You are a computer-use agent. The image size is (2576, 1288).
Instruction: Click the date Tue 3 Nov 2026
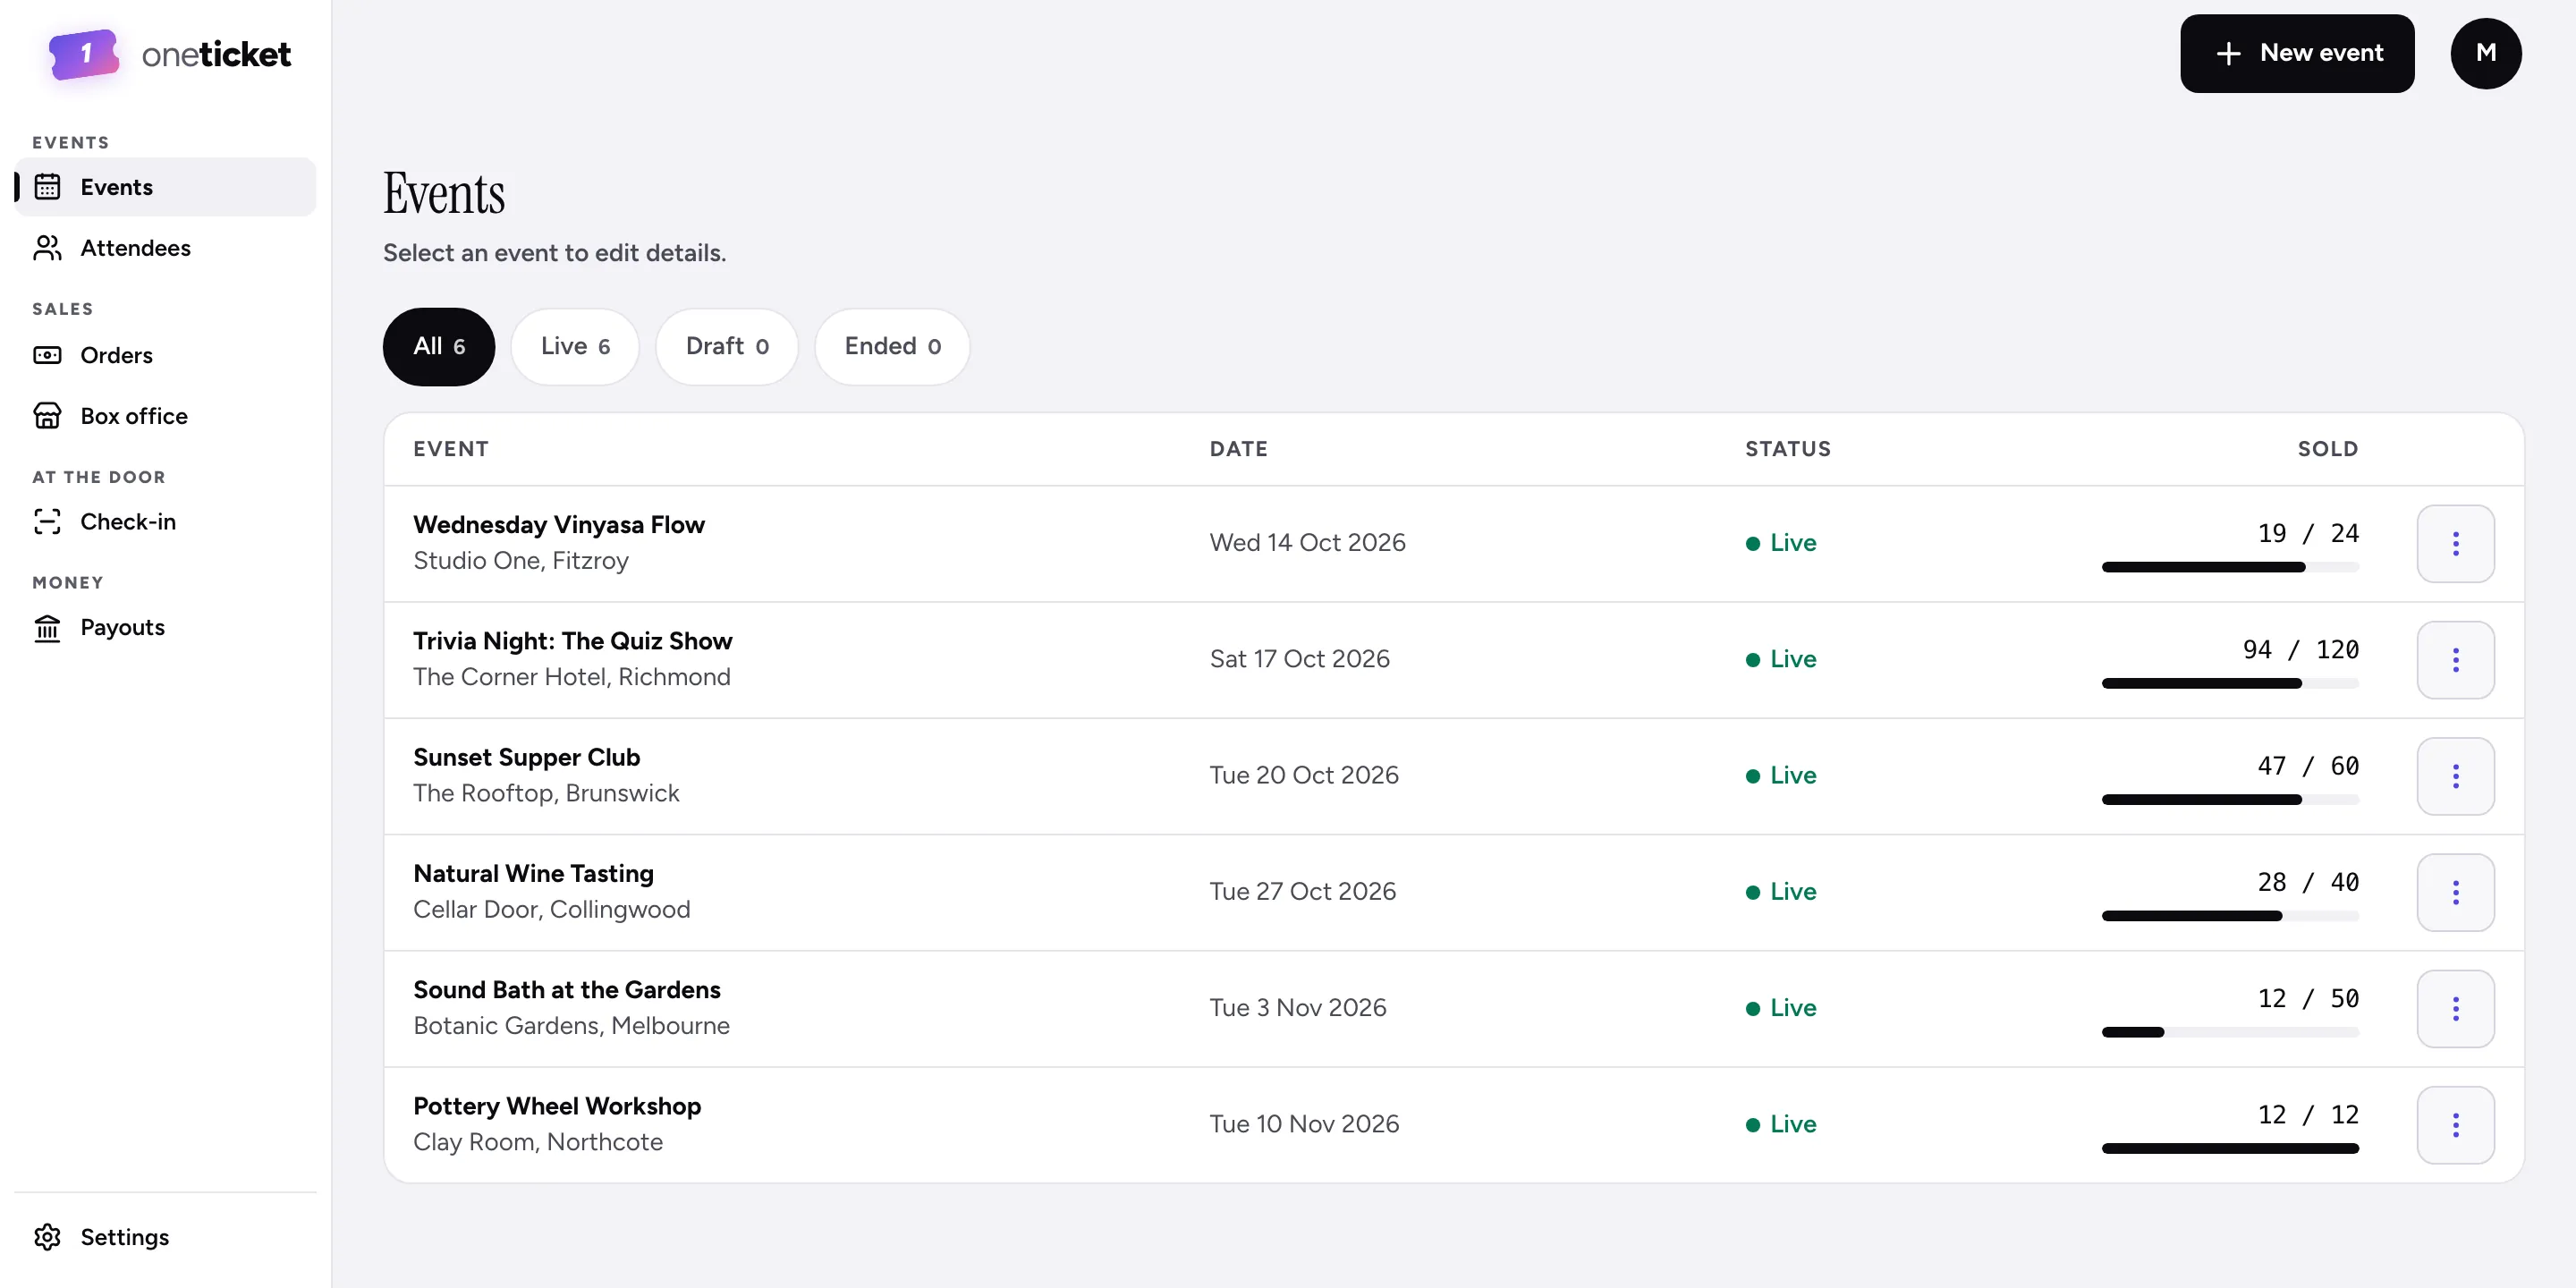point(1298,1008)
